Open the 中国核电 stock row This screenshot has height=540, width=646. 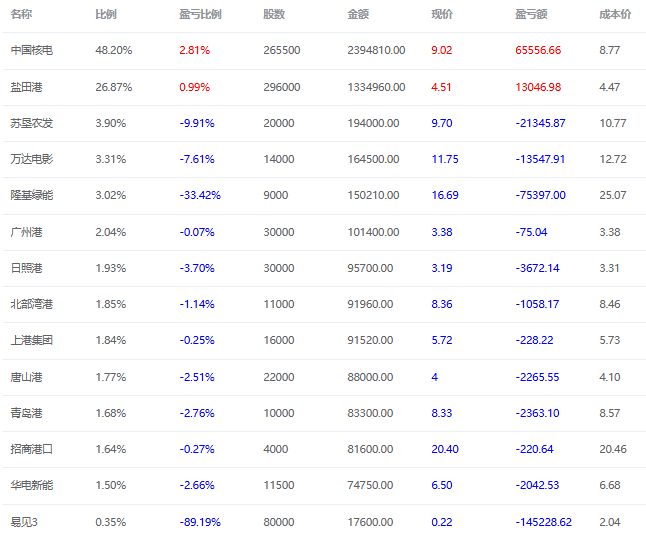click(324, 51)
